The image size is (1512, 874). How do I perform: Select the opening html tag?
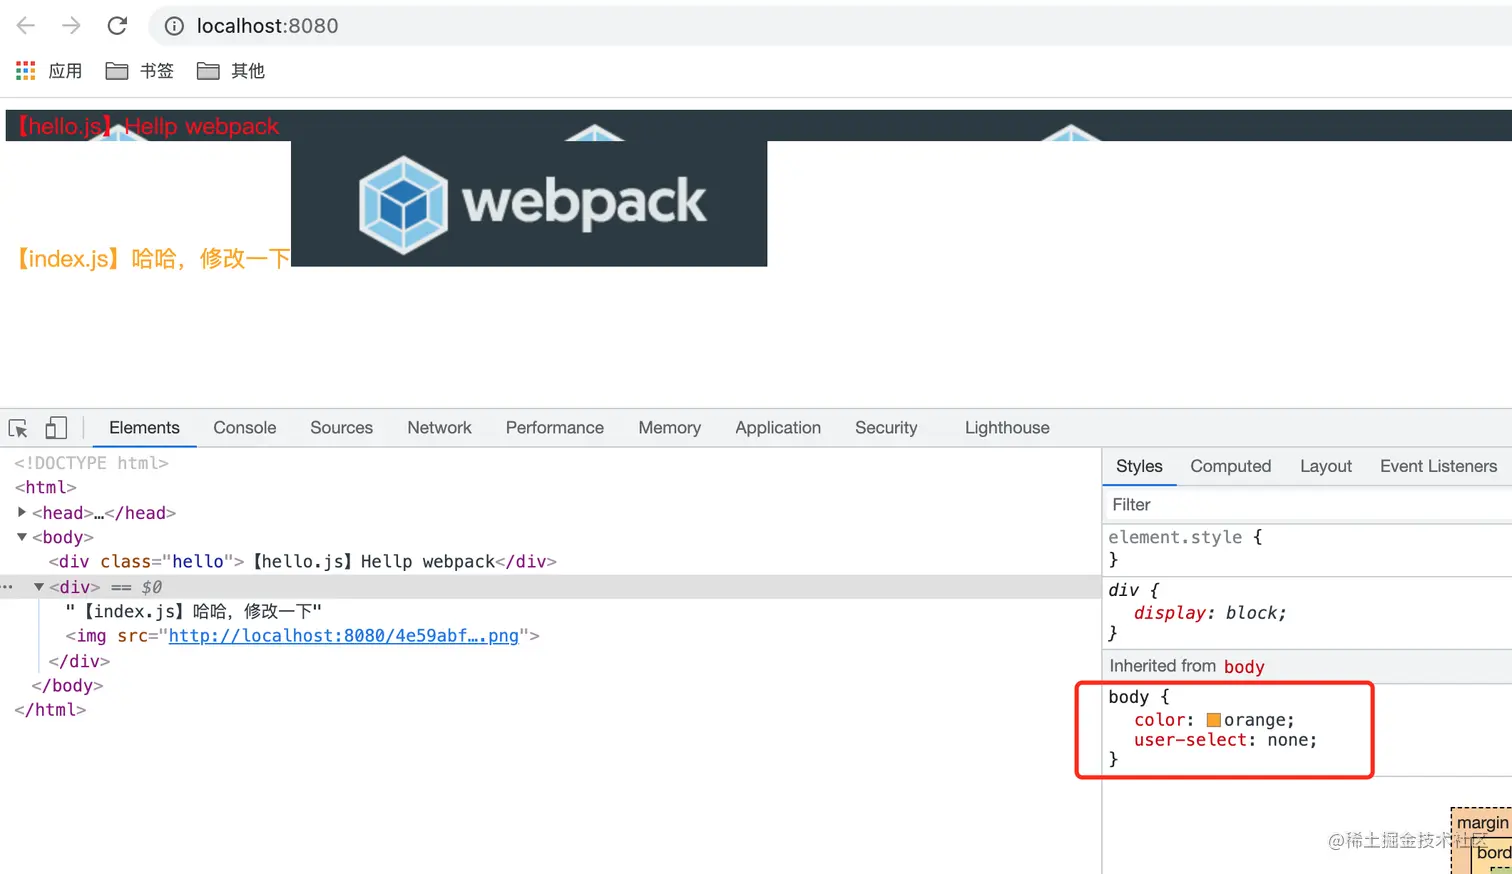coord(45,487)
